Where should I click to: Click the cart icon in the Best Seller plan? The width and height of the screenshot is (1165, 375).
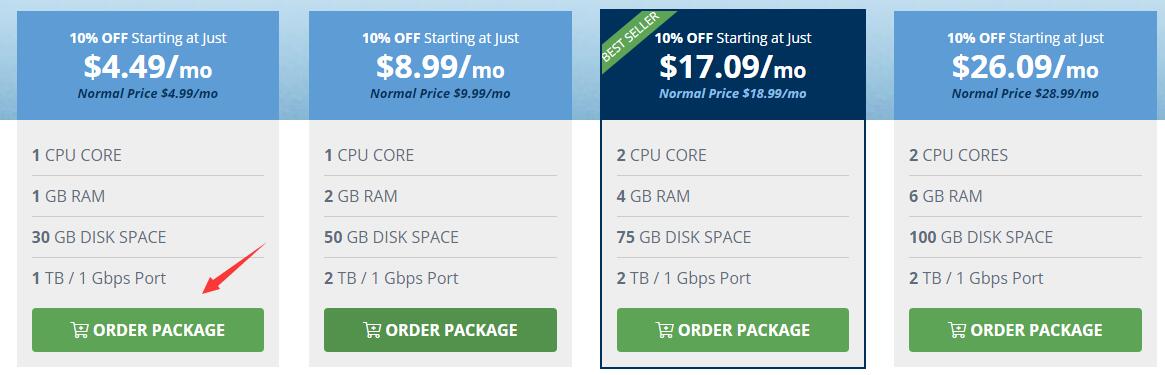coord(664,330)
